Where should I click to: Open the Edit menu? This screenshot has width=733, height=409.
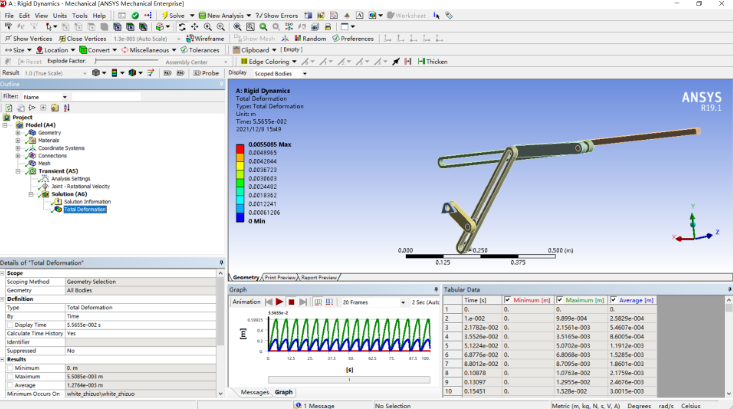(x=24, y=15)
